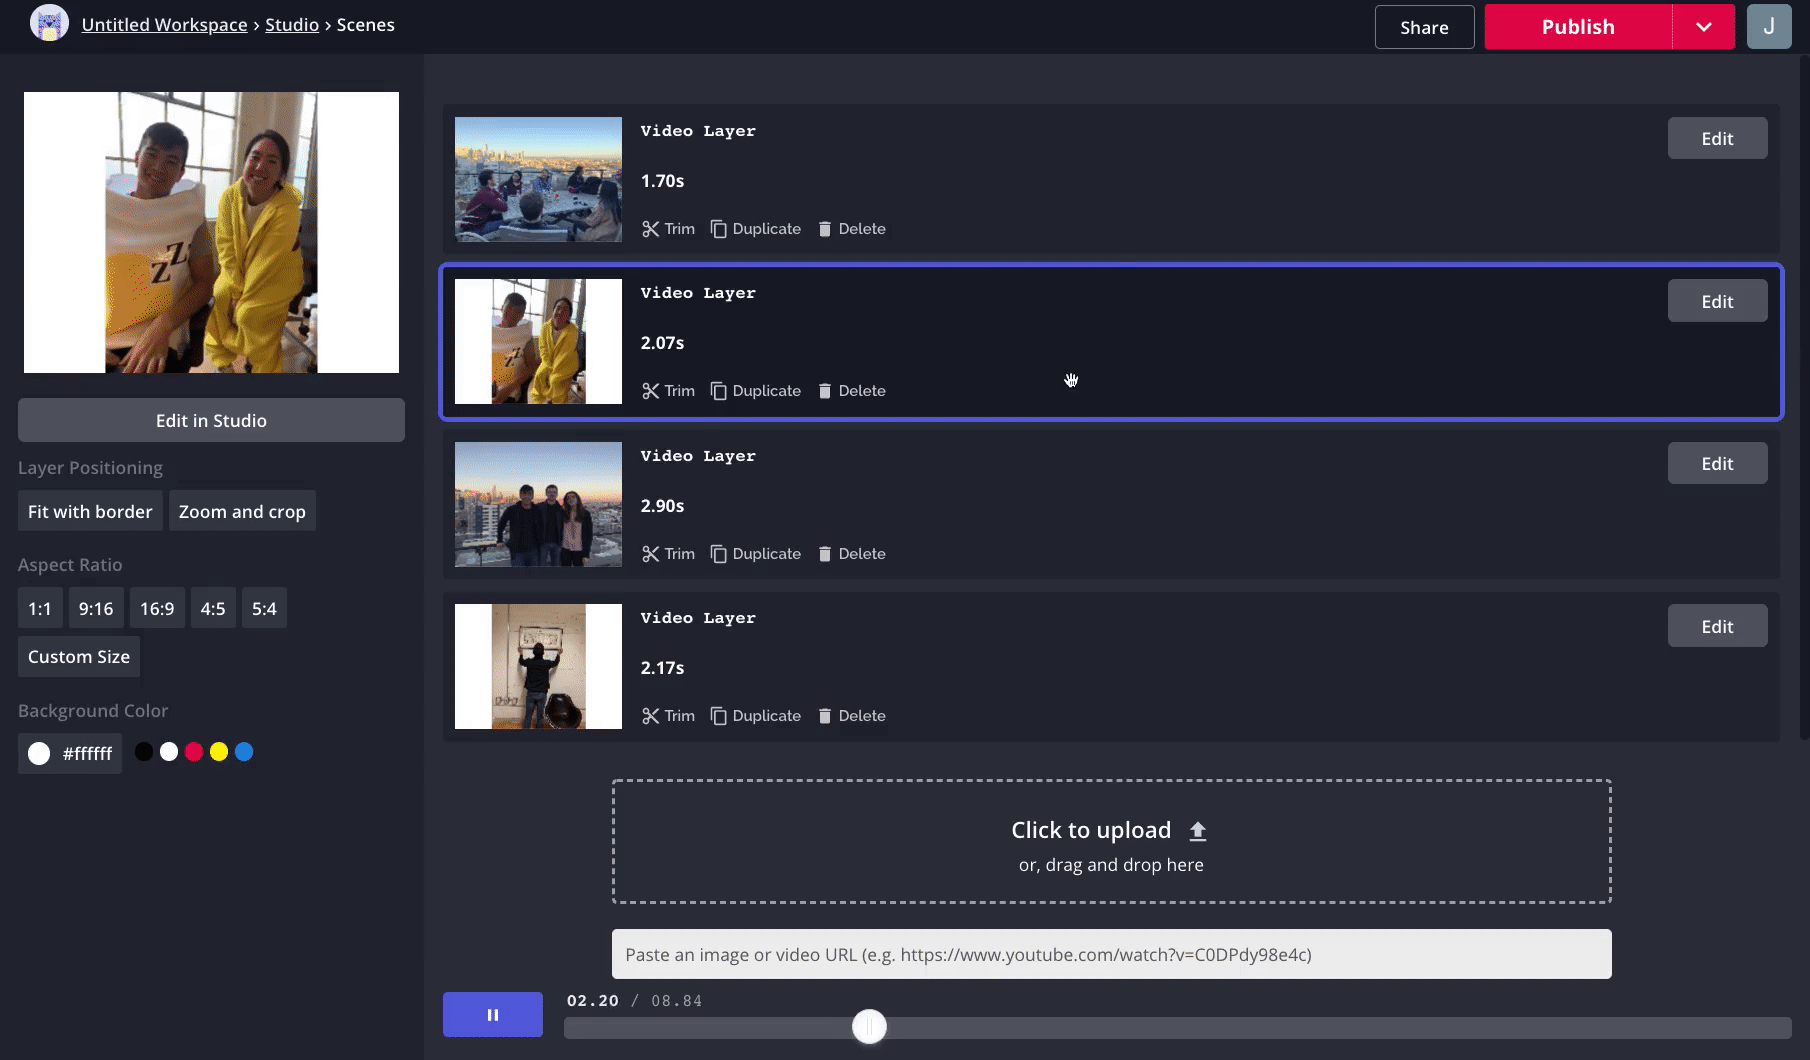Open the #ffffff background color picker
This screenshot has height=1060, width=1810.
click(x=70, y=754)
